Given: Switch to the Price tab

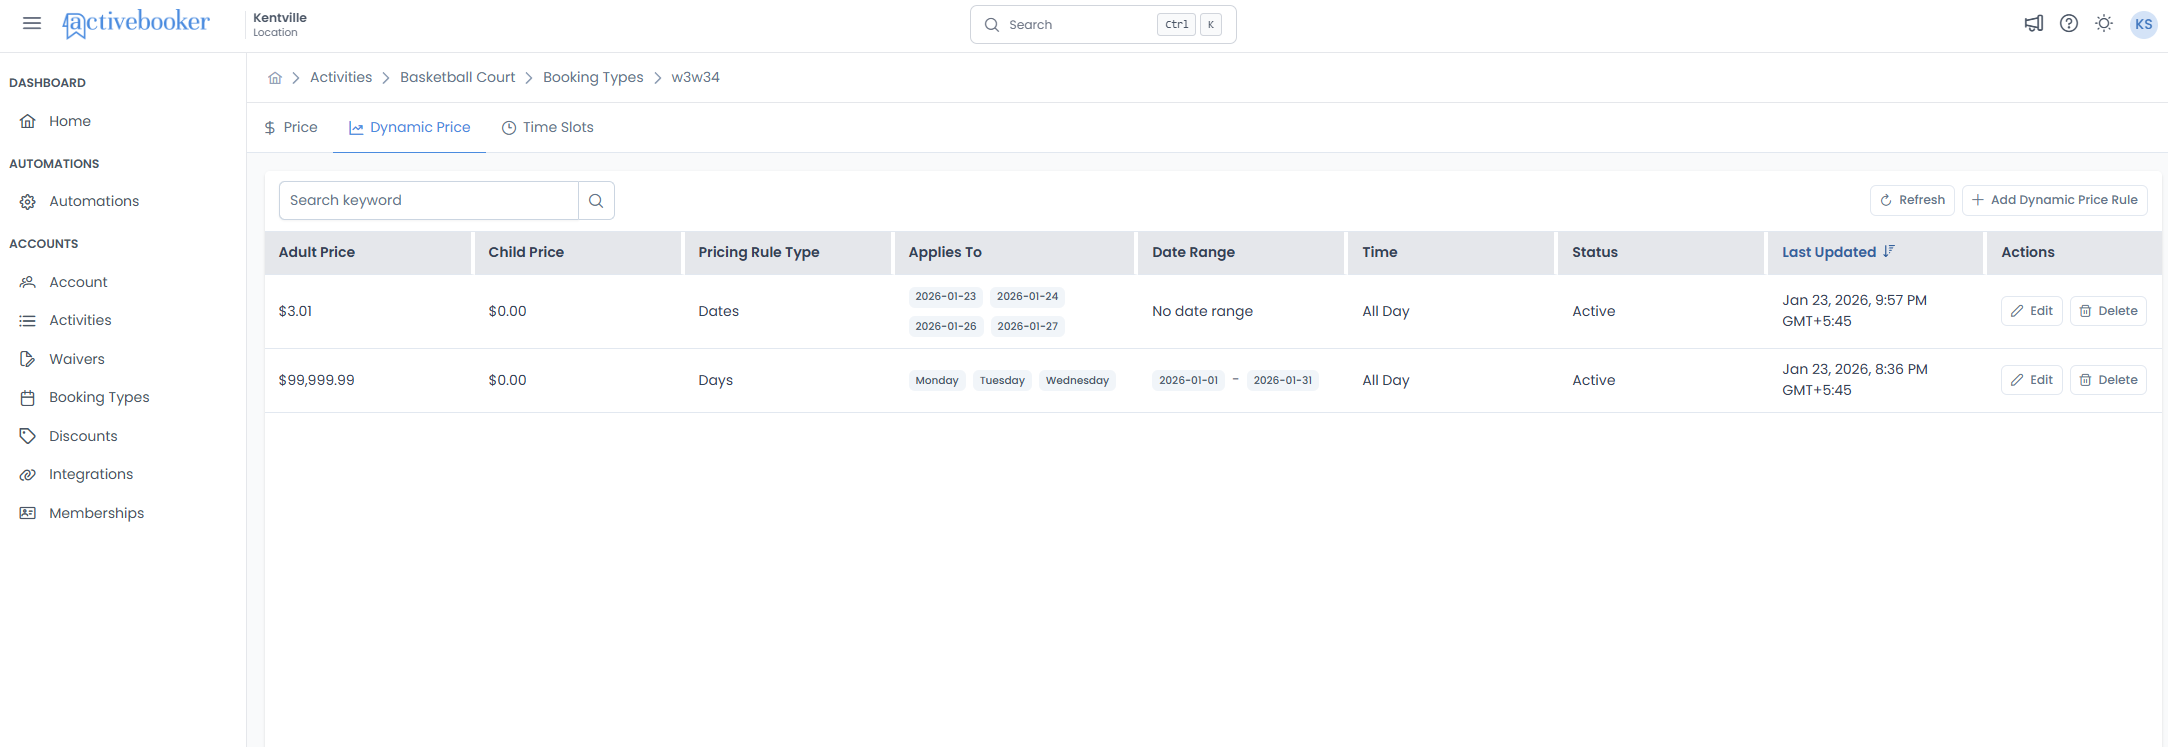Looking at the screenshot, I should pyautogui.click(x=290, y=127).
